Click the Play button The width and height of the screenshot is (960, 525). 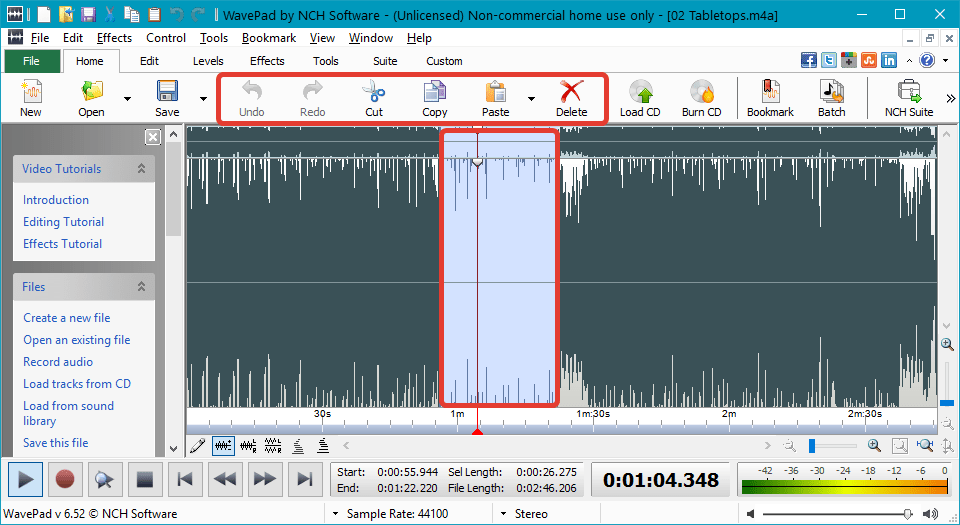(25, 479)
